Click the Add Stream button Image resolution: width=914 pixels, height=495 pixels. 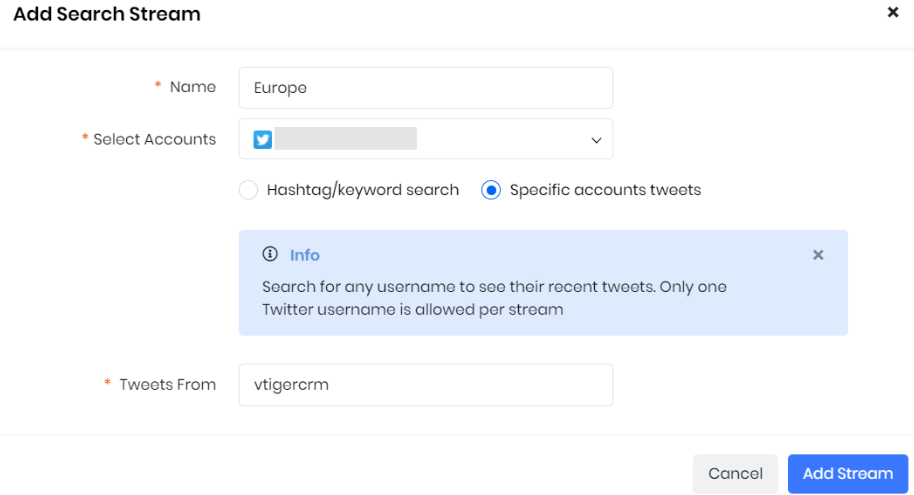pos(848,473)
